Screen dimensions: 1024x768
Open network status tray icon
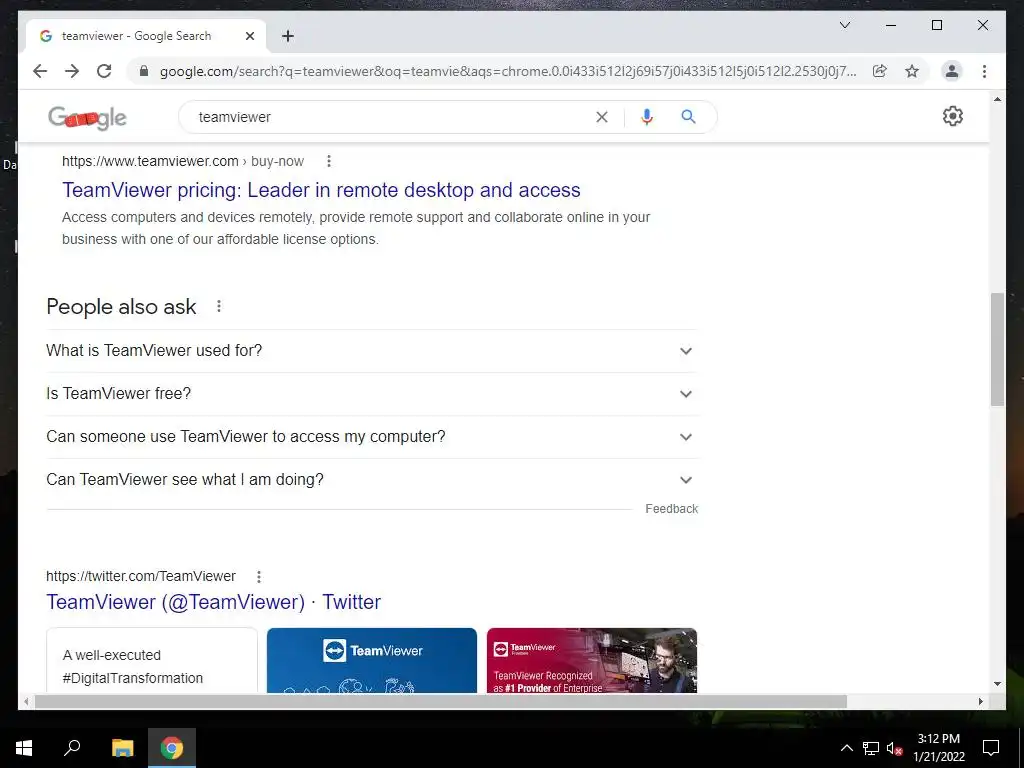pyautogui.click(x=871, y=748)
